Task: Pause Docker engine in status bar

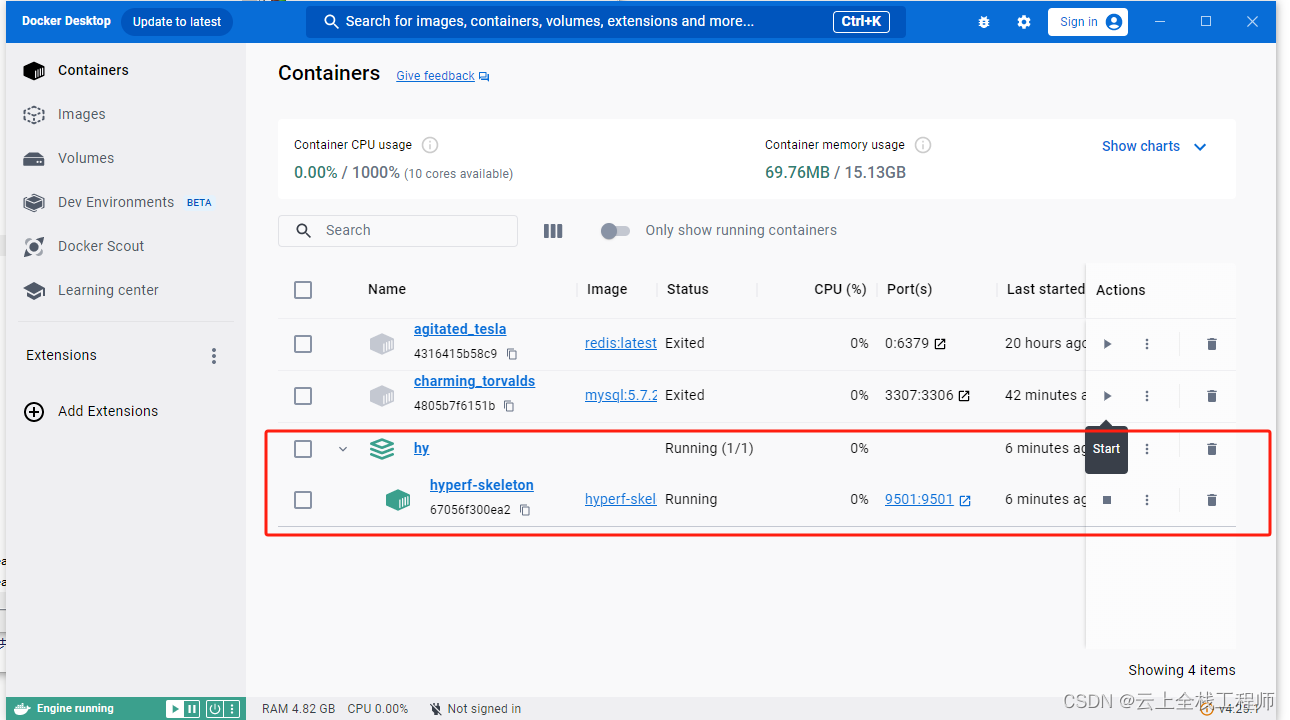Action: (192, 709)
